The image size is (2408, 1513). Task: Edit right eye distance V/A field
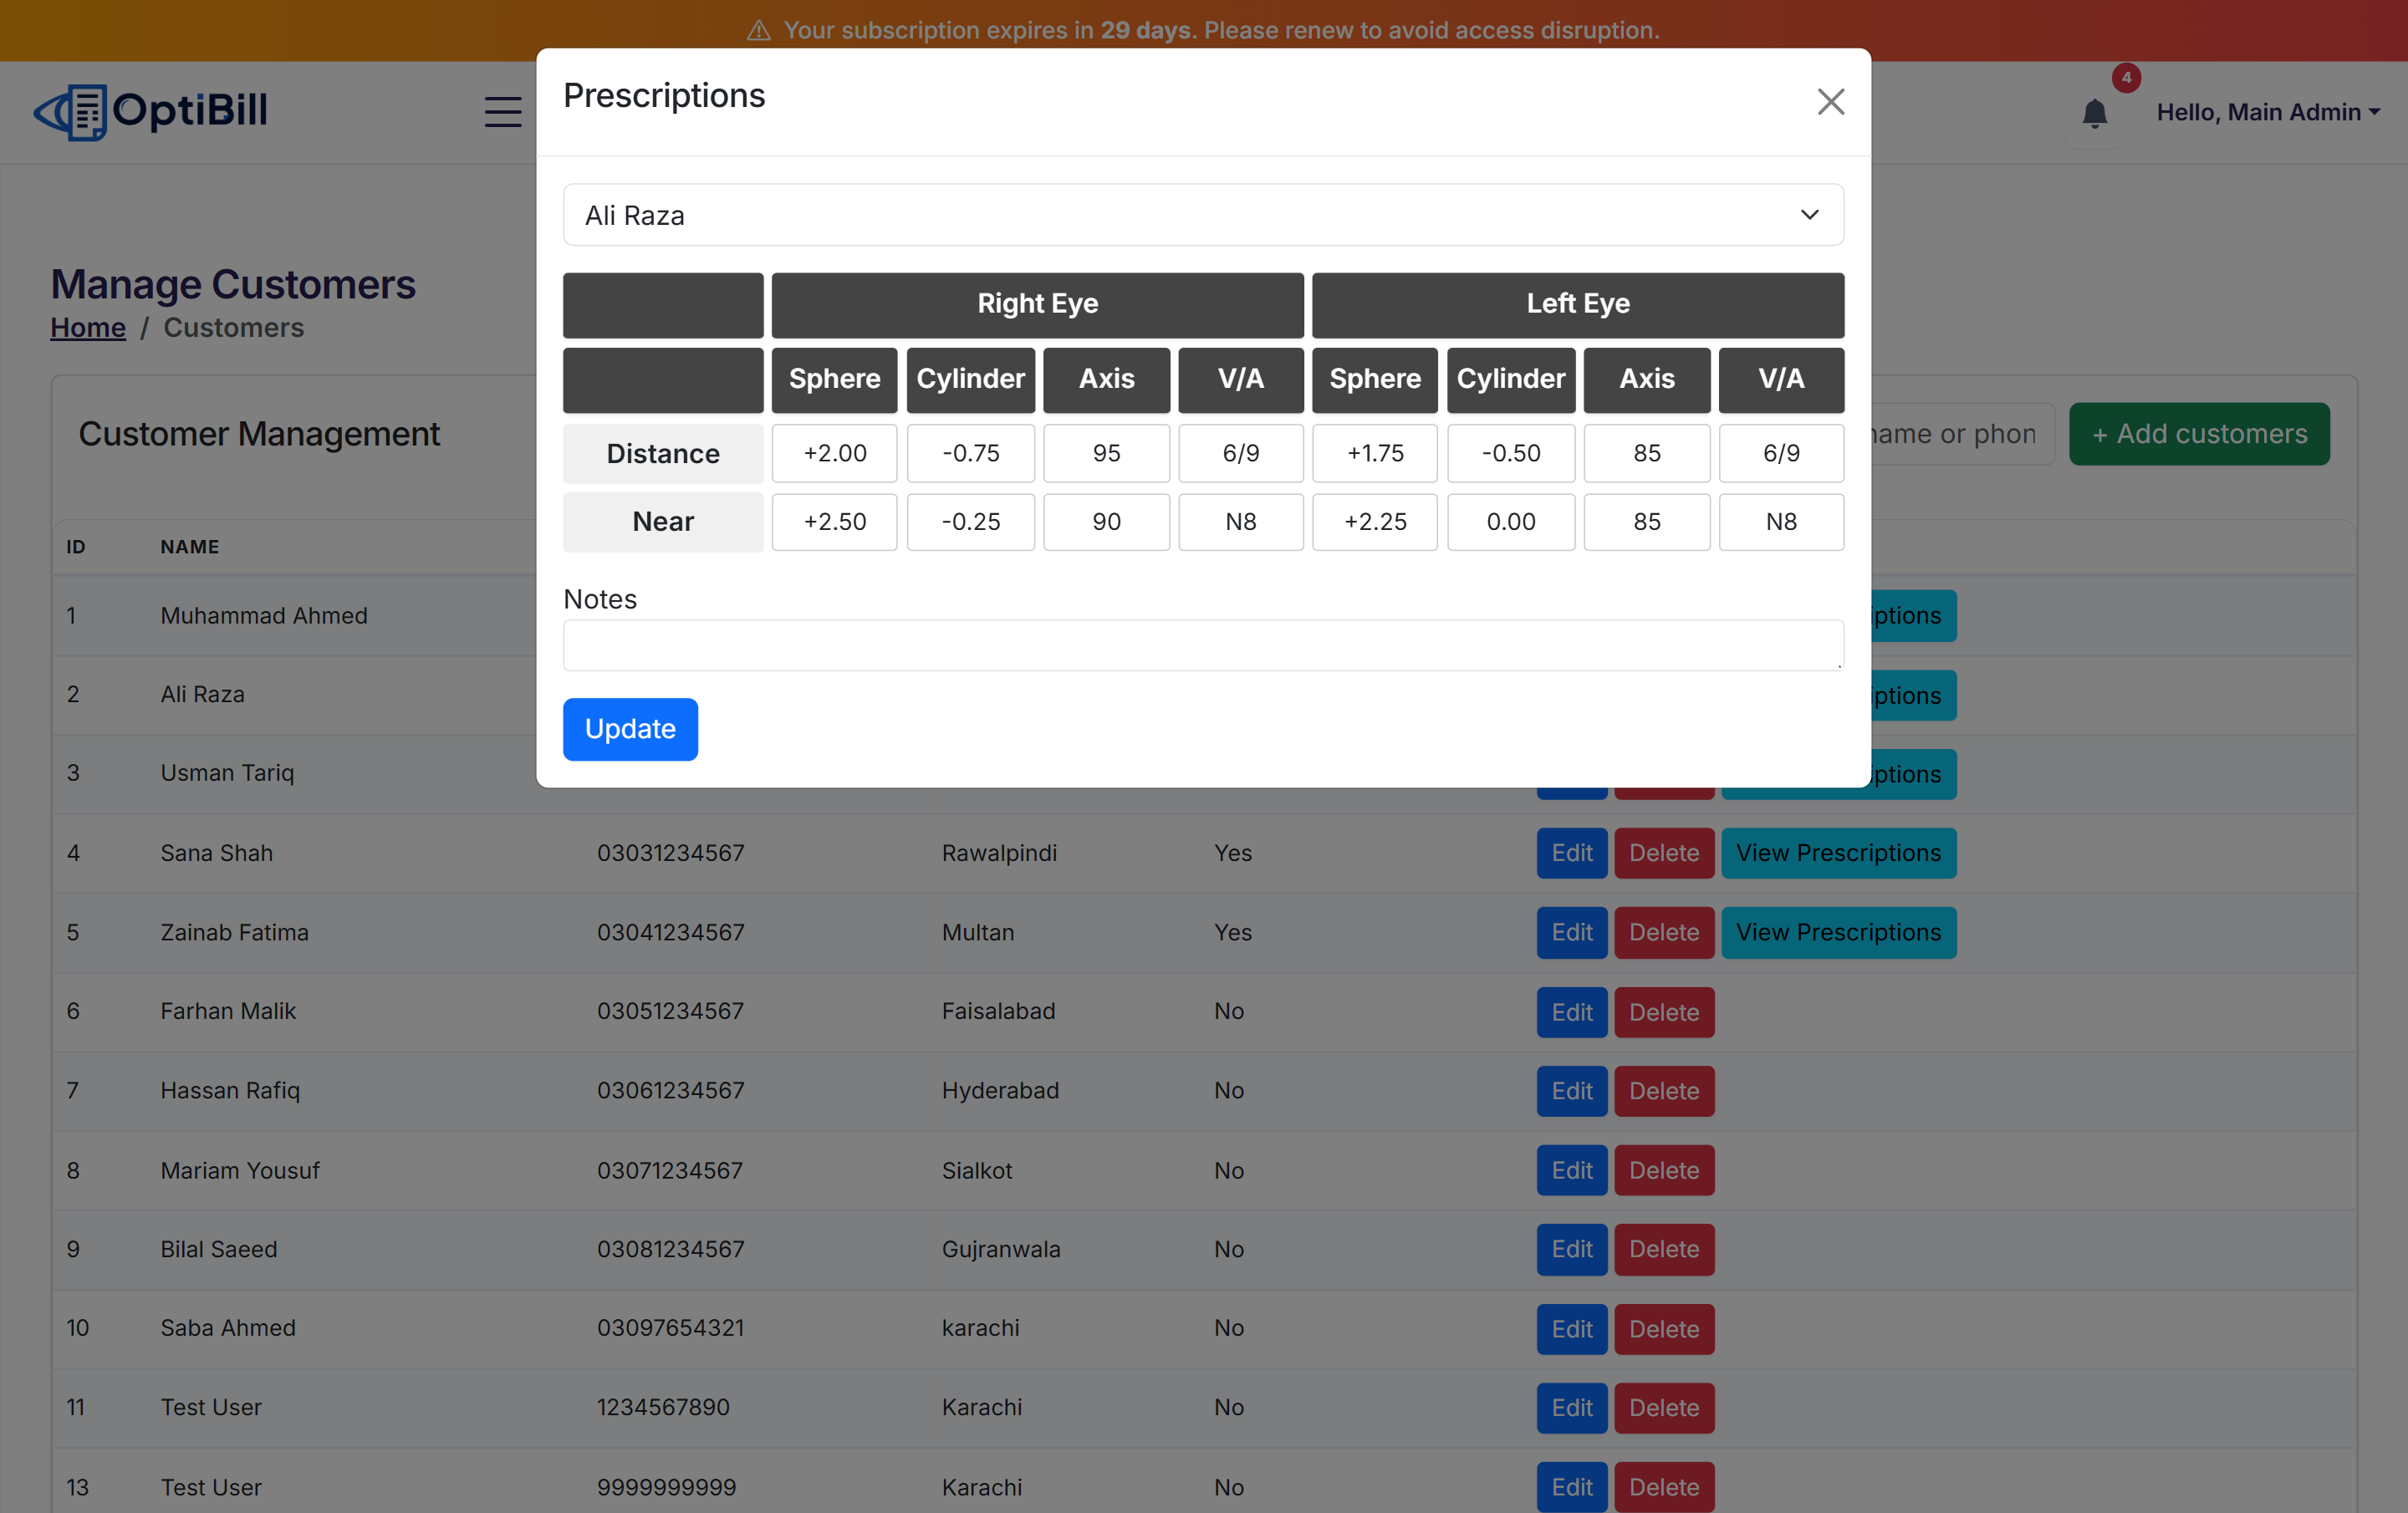1241,453
